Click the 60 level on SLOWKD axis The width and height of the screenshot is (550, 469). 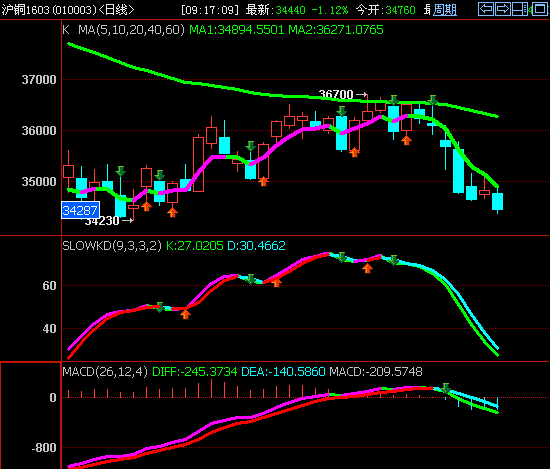(49, 286)
